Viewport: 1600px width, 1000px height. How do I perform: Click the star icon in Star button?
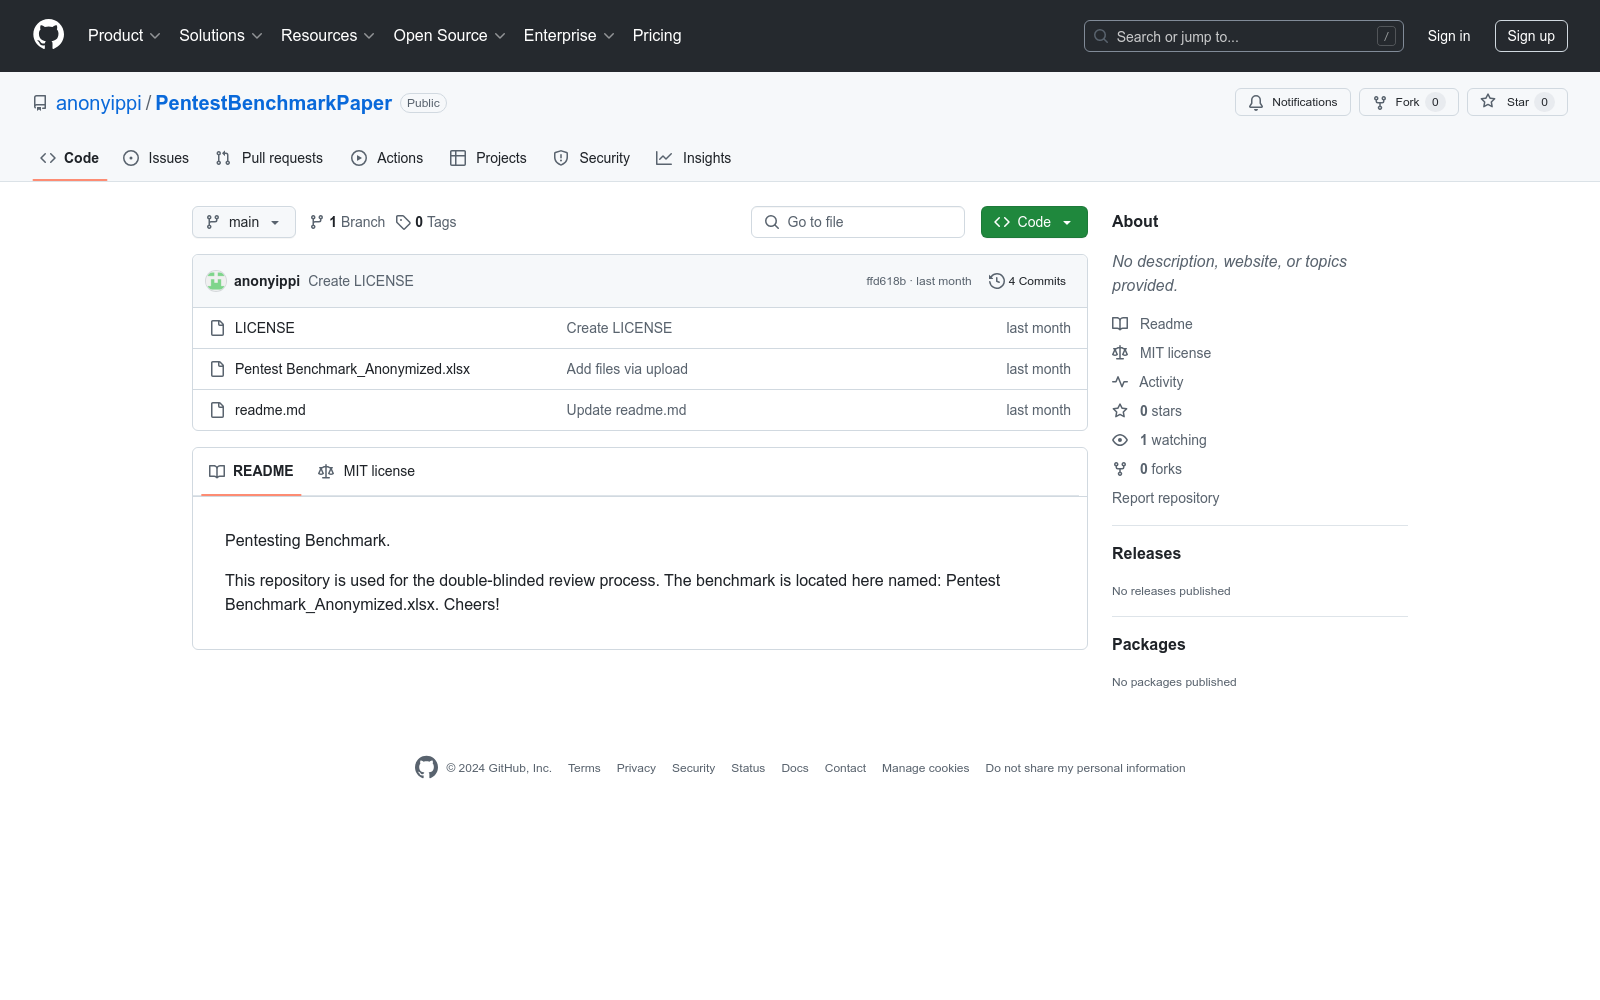[1488, 101]
